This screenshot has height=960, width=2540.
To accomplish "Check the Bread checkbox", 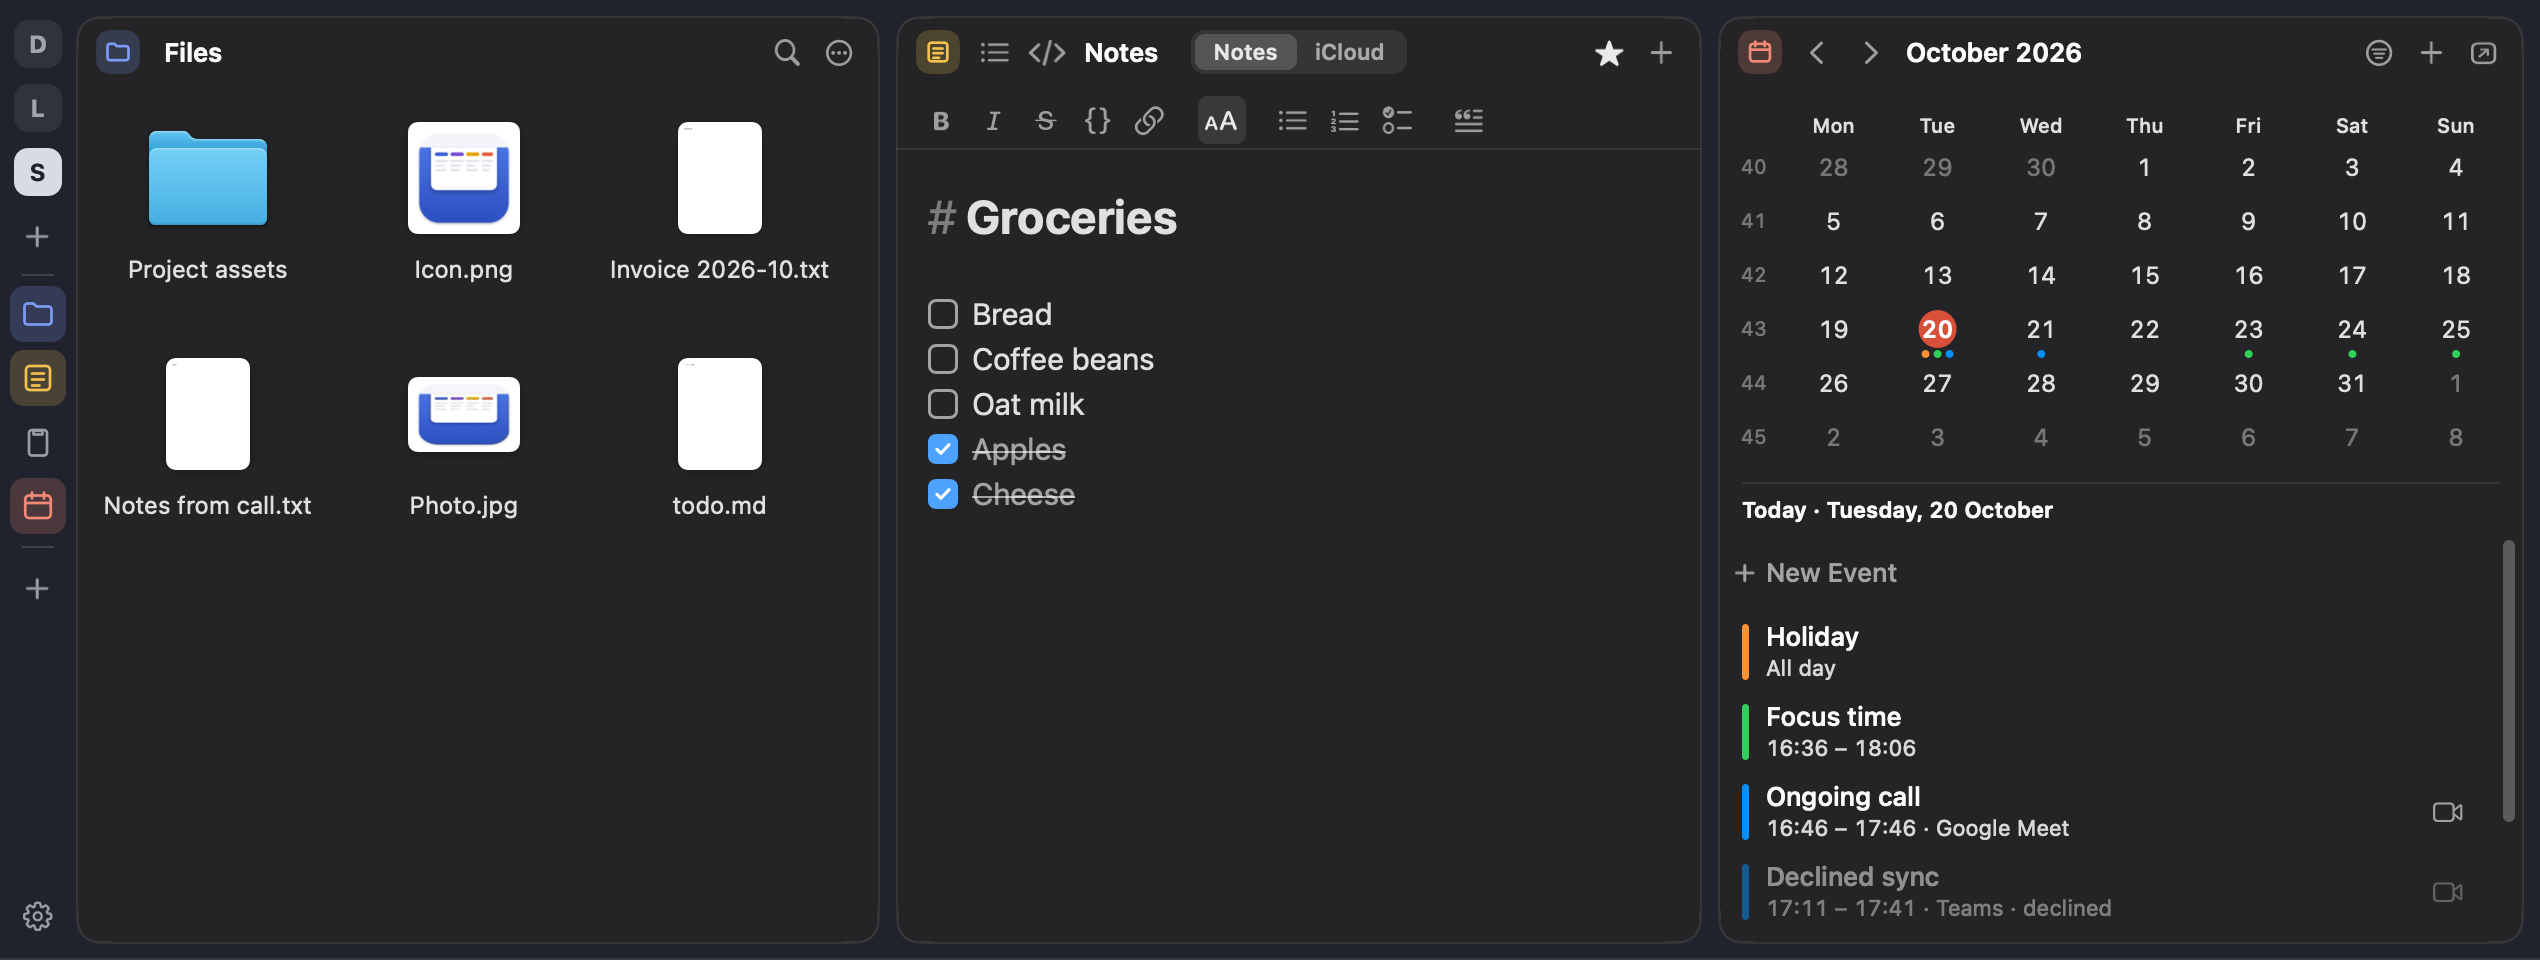I will (943, 314).
